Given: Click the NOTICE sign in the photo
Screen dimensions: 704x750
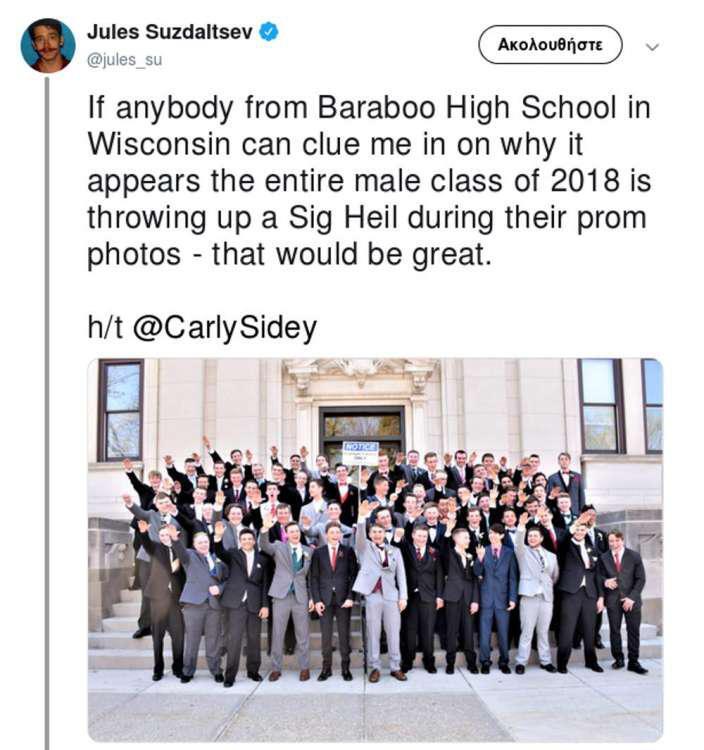Looking at the screenshot, I should pos(361,452).
